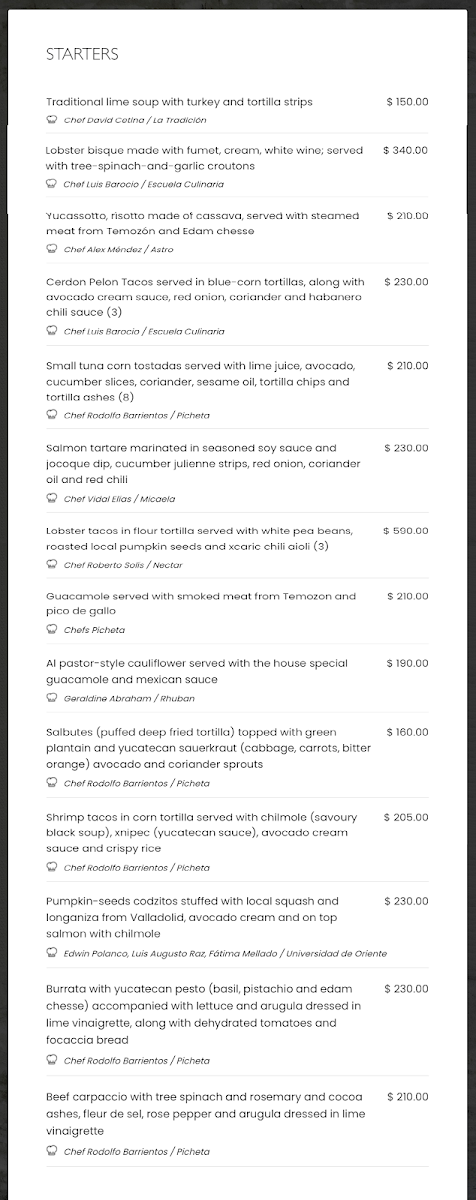
Task: Click the Yucassotto risotto description
Action: point(202,223)
